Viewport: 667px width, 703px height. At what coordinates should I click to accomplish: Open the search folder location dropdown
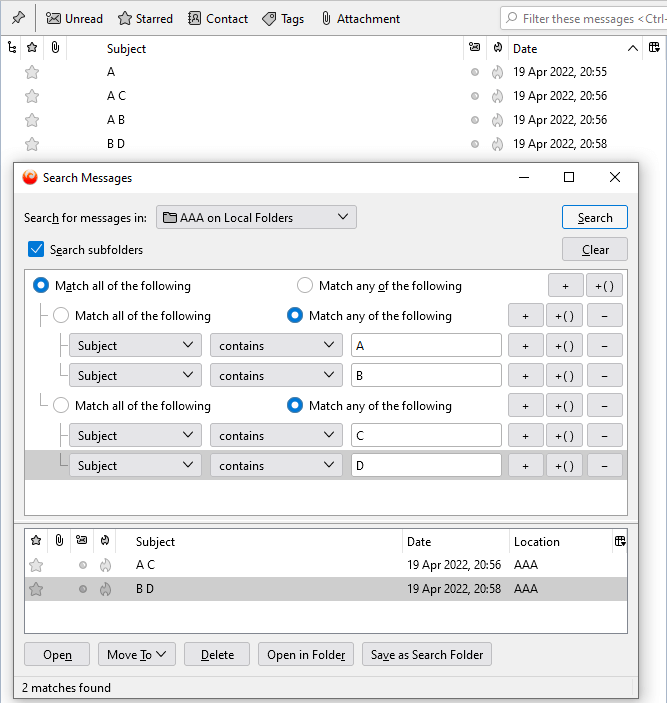256,217
